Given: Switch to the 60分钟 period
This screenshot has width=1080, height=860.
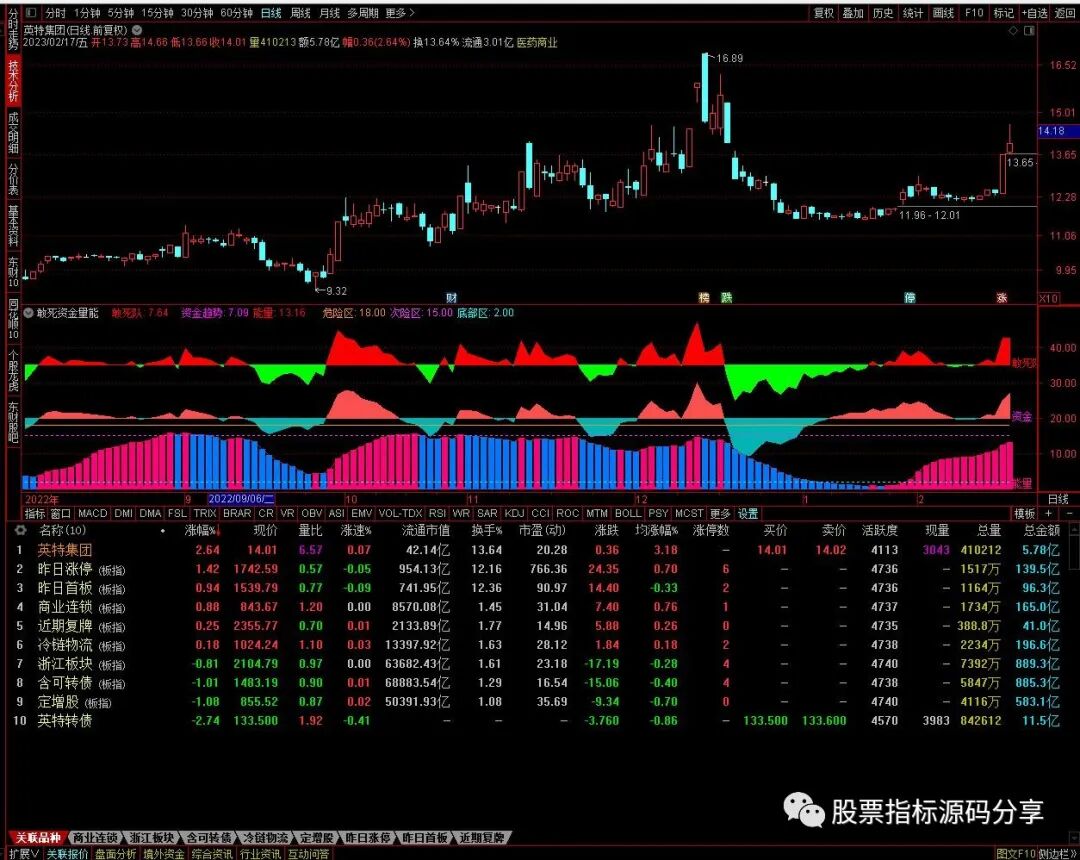Looking at the screenshot, I should point(236,13).
